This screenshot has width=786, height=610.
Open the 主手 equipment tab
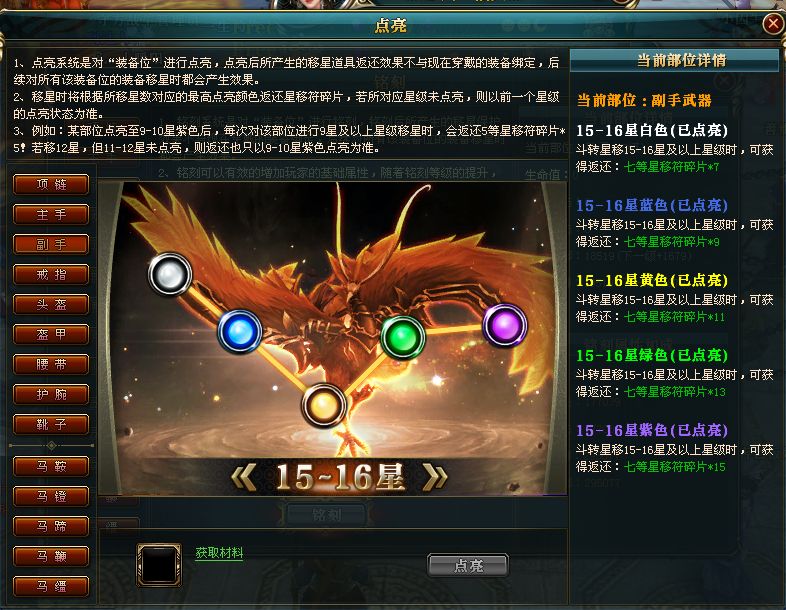point(51,215)
